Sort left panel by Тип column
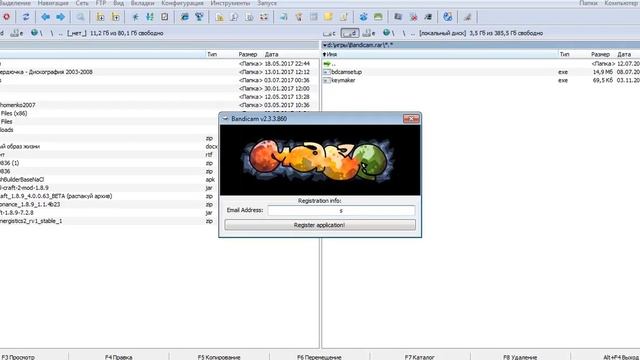The width and height of the screenshot is (640, 360). coord(212,54)
